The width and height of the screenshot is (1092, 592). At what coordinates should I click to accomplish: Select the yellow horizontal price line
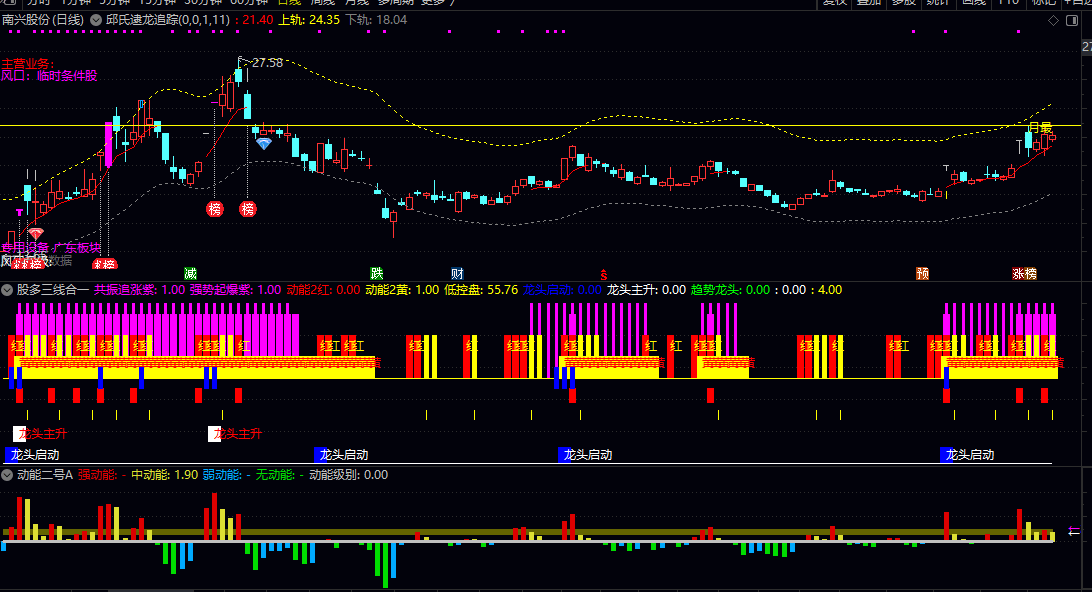pyautogui.click(x=540, y=125)
